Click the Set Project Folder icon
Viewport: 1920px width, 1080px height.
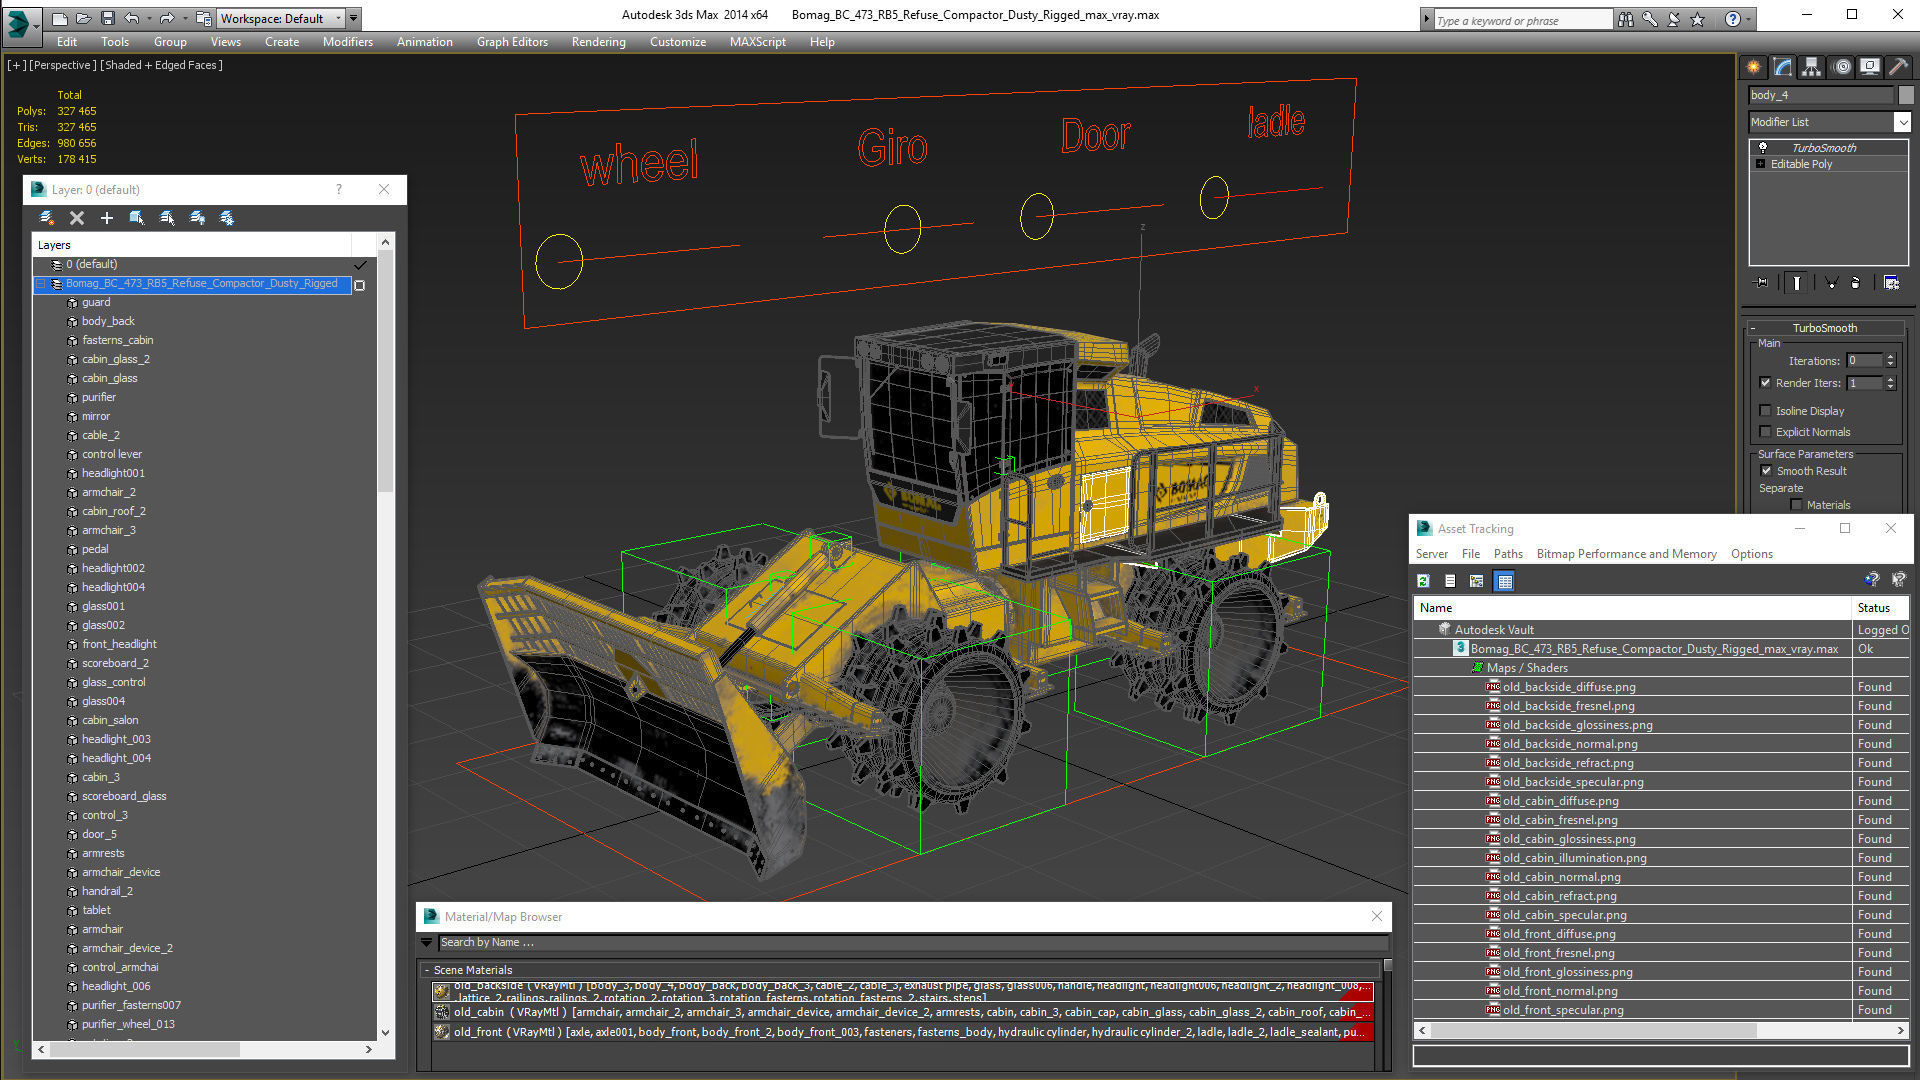click(x=204, y=18)
